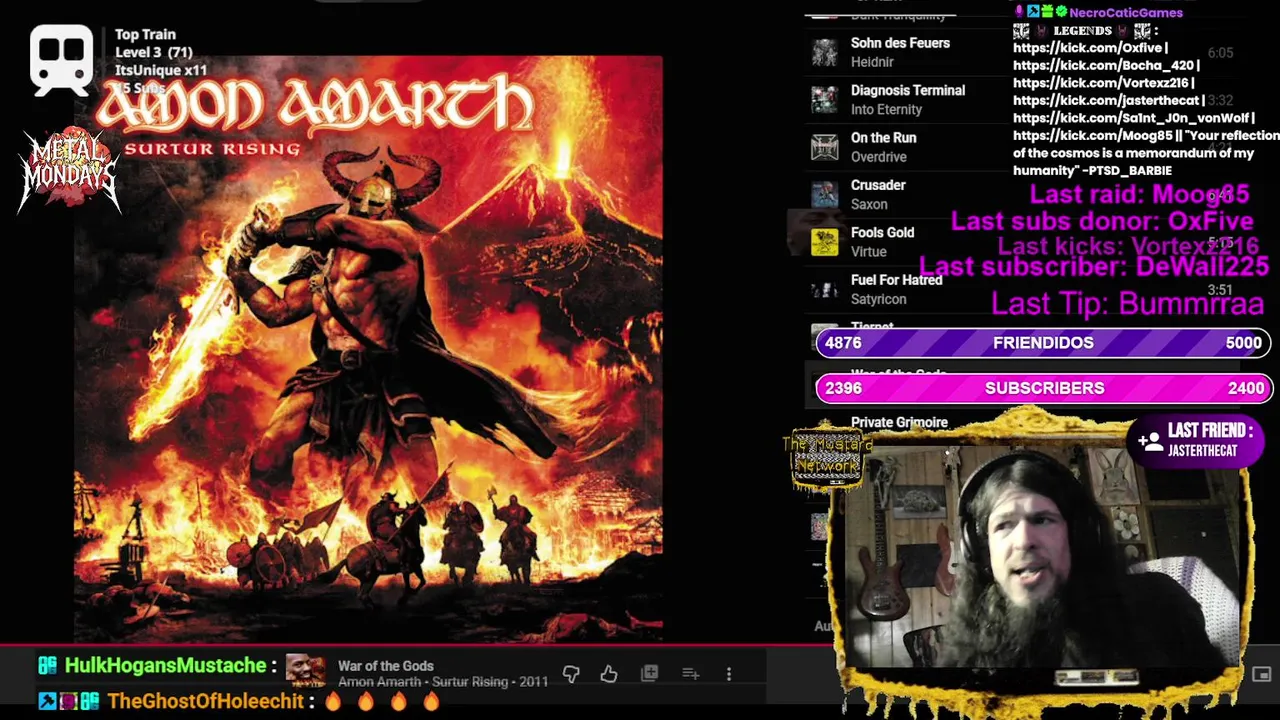Image resolution: width=1280 pixels, height=720 pixels.
Task: Select Diagnosis Terminal album thumbnail
Action: coord(824,100)
